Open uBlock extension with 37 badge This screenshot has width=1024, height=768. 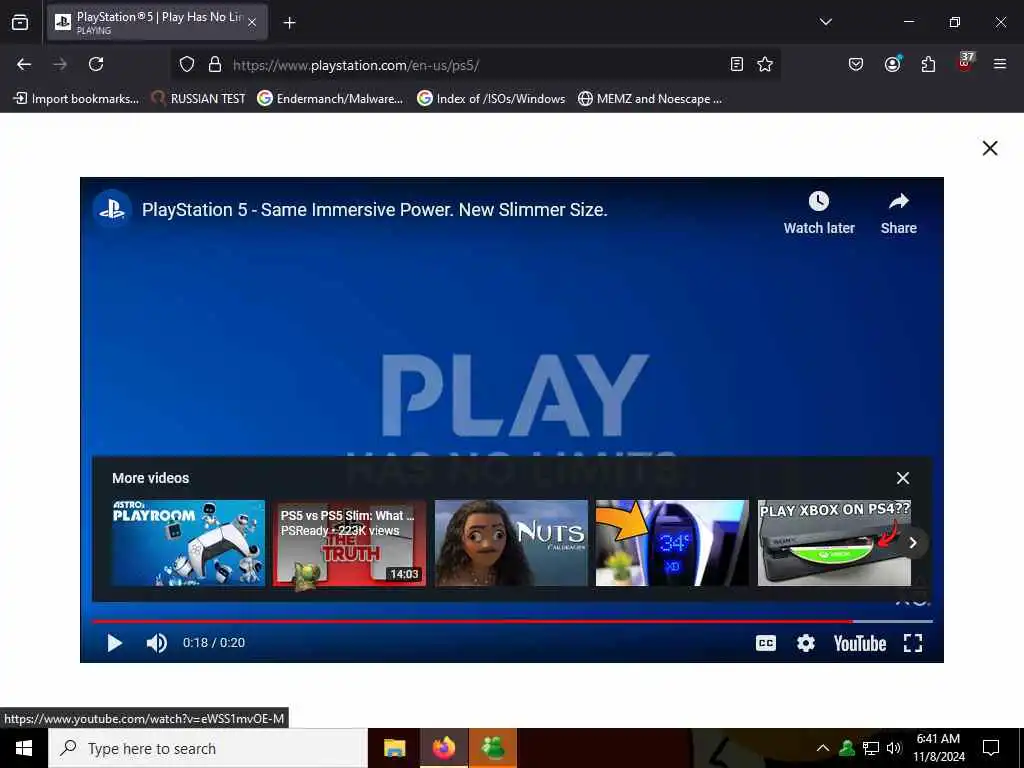point(965,63)
